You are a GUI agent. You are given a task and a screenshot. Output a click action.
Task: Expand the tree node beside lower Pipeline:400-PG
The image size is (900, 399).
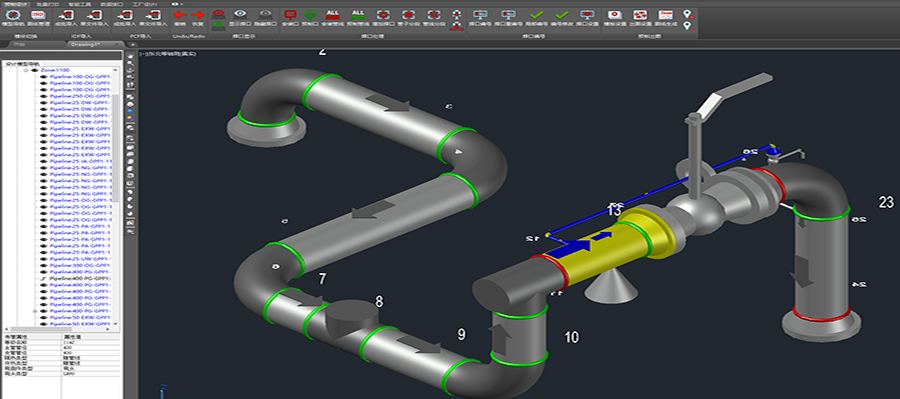click(36, 311)
